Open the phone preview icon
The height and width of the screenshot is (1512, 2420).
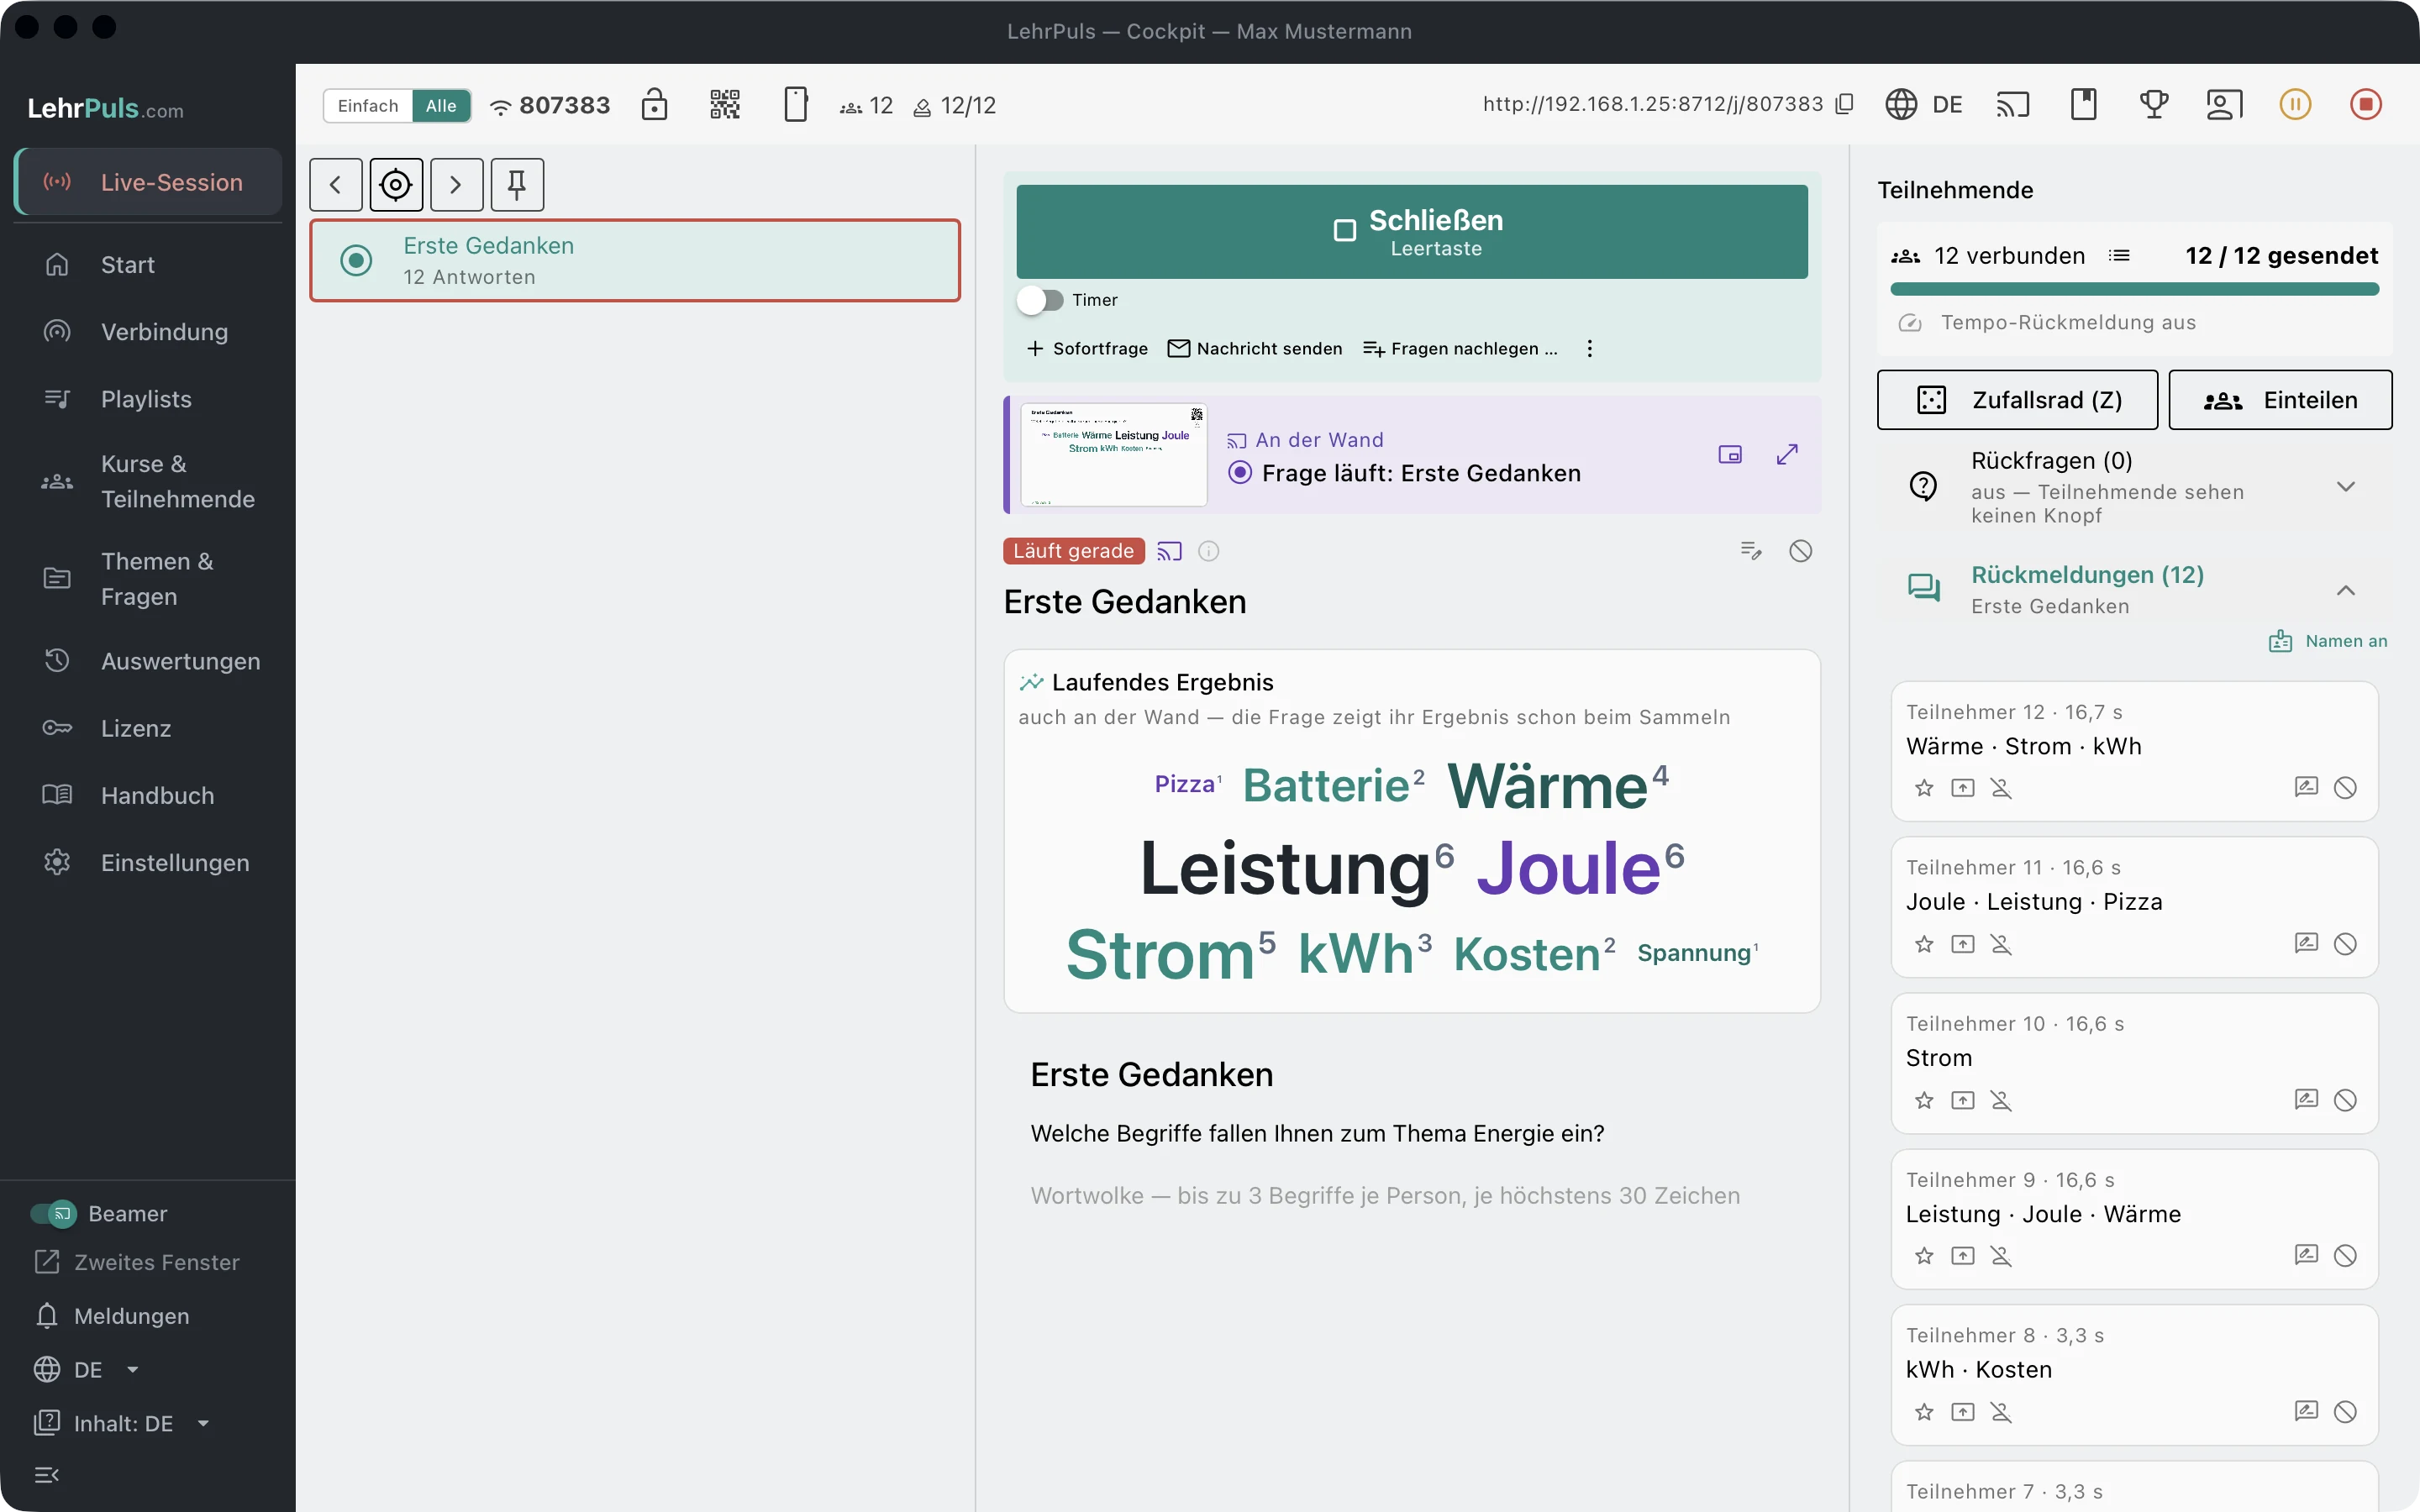[795, 104]
